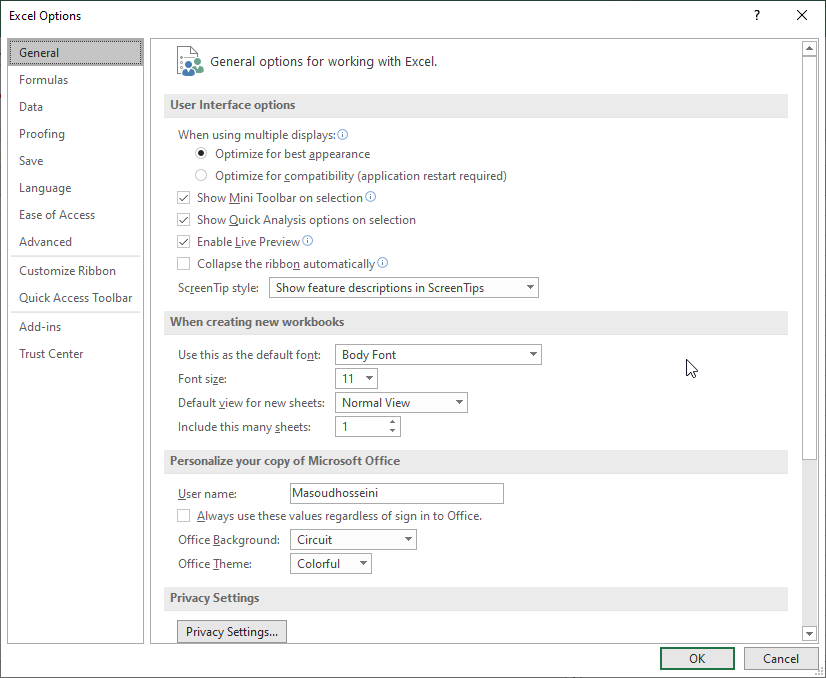The image size is (826, 678).
Task: Click the Privacy Settings button
Action: coord(232,632)
